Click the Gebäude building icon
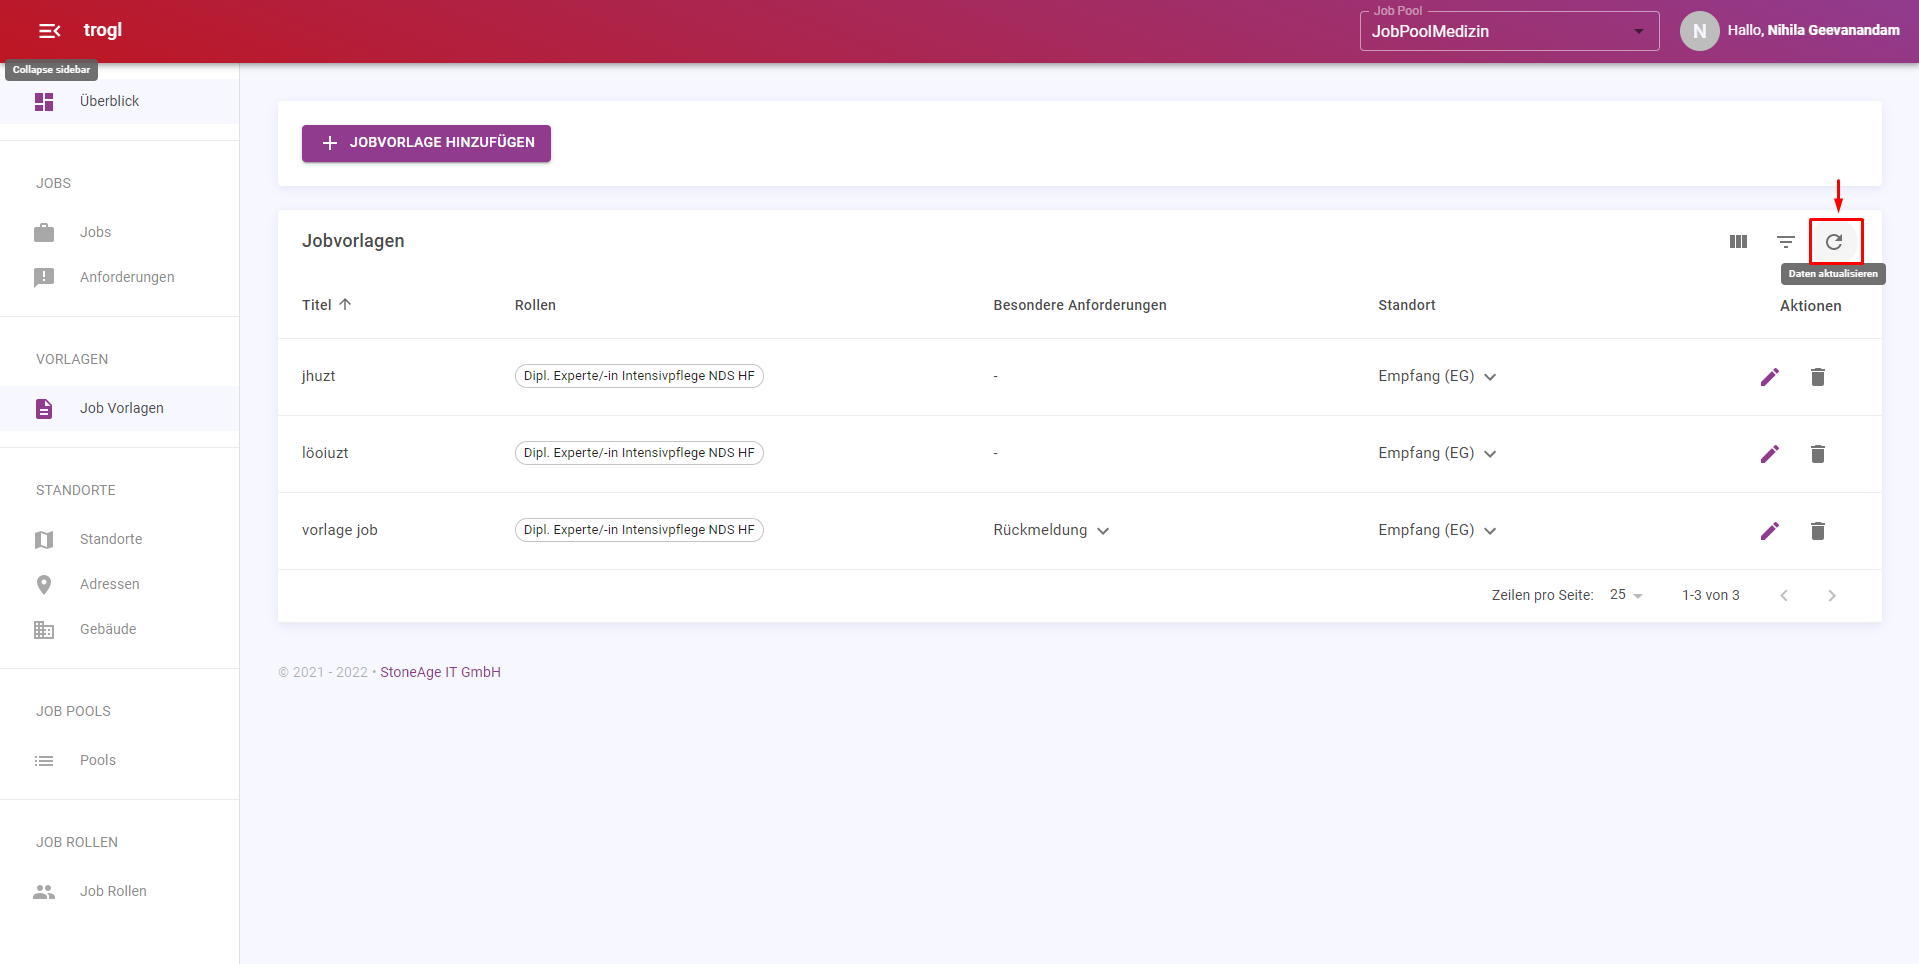The width and height of the screenshot is (1919, 964). (x=44, y=630)
